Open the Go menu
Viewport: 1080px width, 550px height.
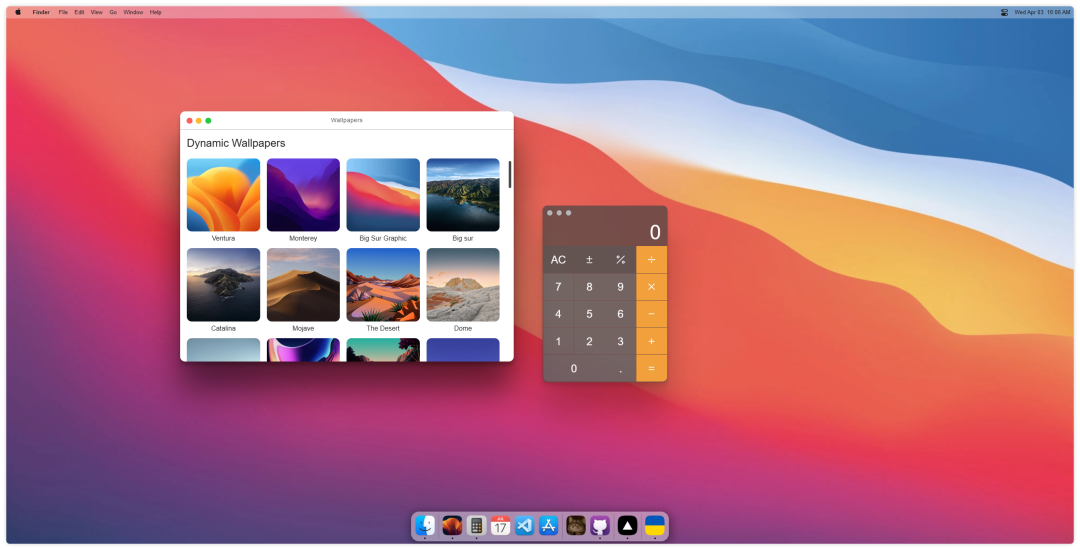(x=113, y=12)
